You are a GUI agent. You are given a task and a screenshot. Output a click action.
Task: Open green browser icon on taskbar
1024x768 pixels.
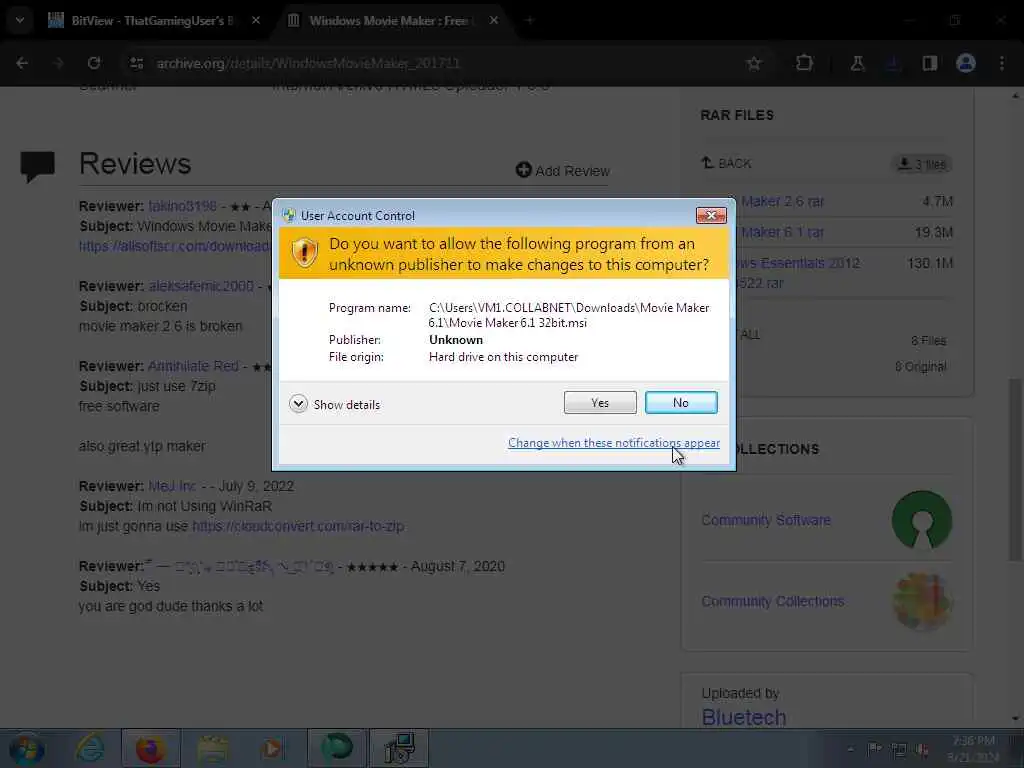pos(337,749)
